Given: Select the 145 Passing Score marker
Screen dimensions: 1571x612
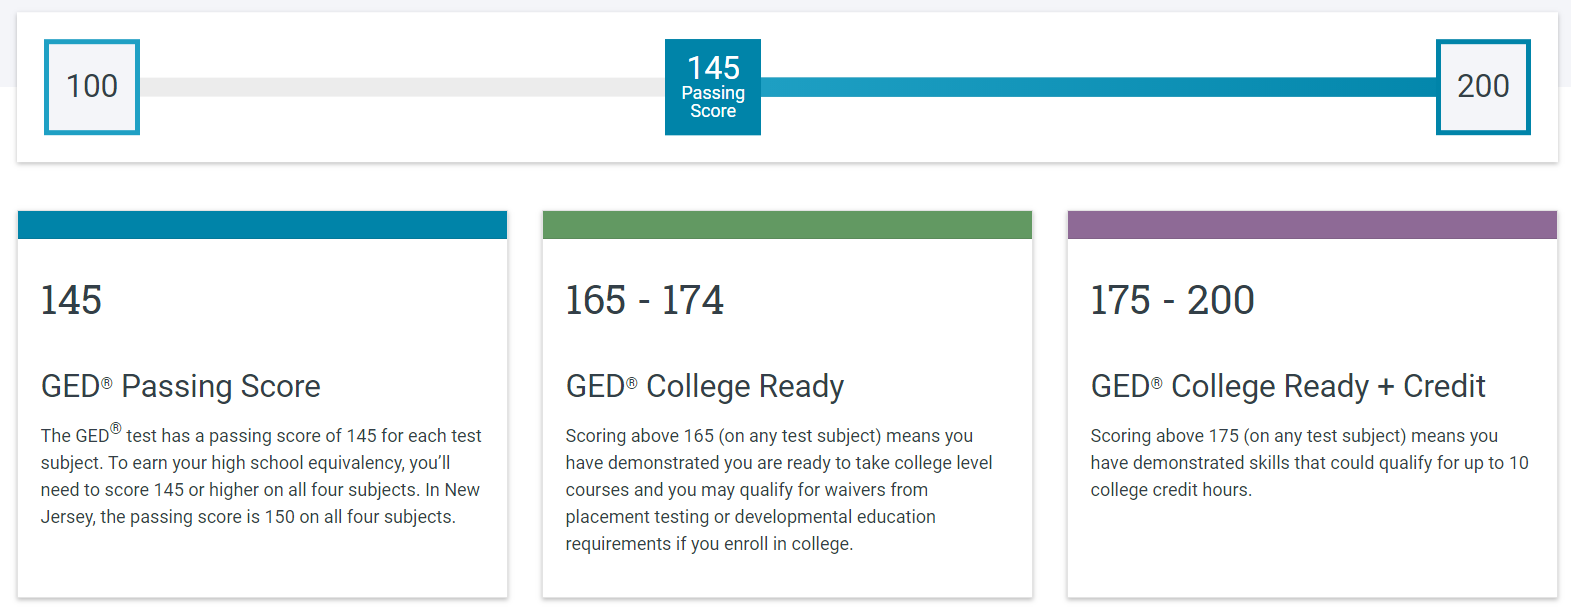Looking at the screenshot, I should coord(713,87).
